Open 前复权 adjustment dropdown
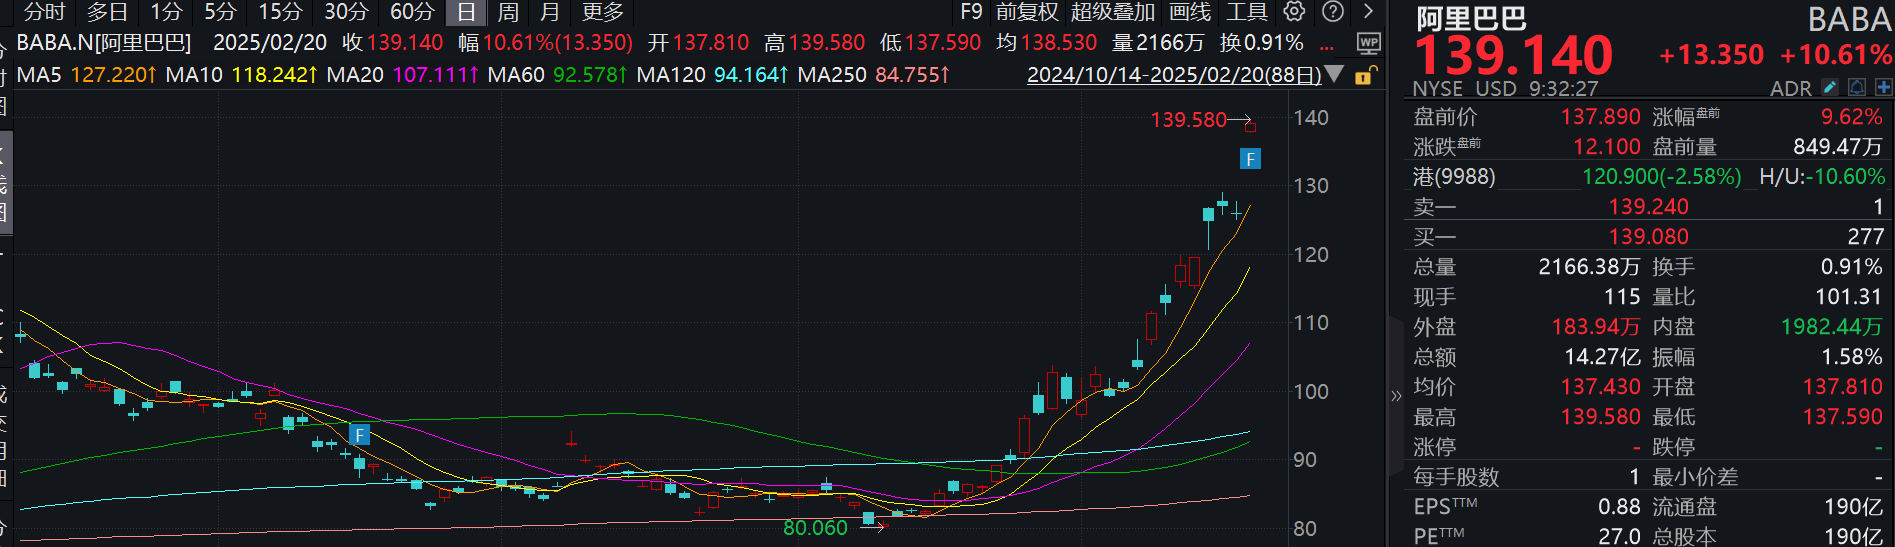1895x547 pixels. 1027,12
